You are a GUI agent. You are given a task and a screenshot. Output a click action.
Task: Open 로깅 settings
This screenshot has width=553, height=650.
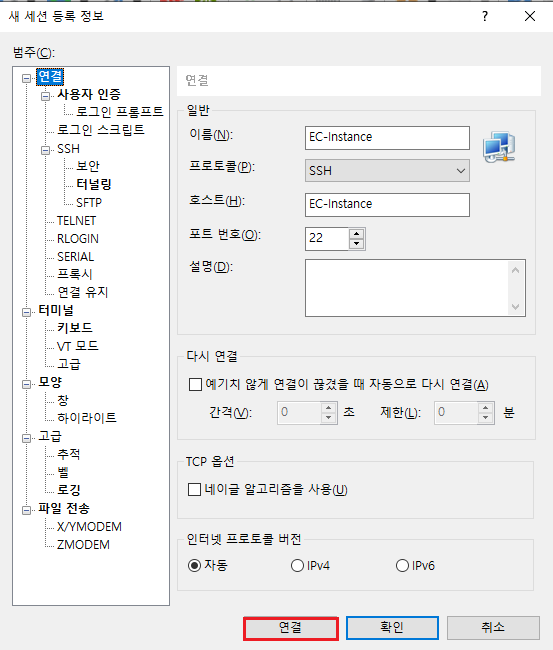[x=69, y=490]
